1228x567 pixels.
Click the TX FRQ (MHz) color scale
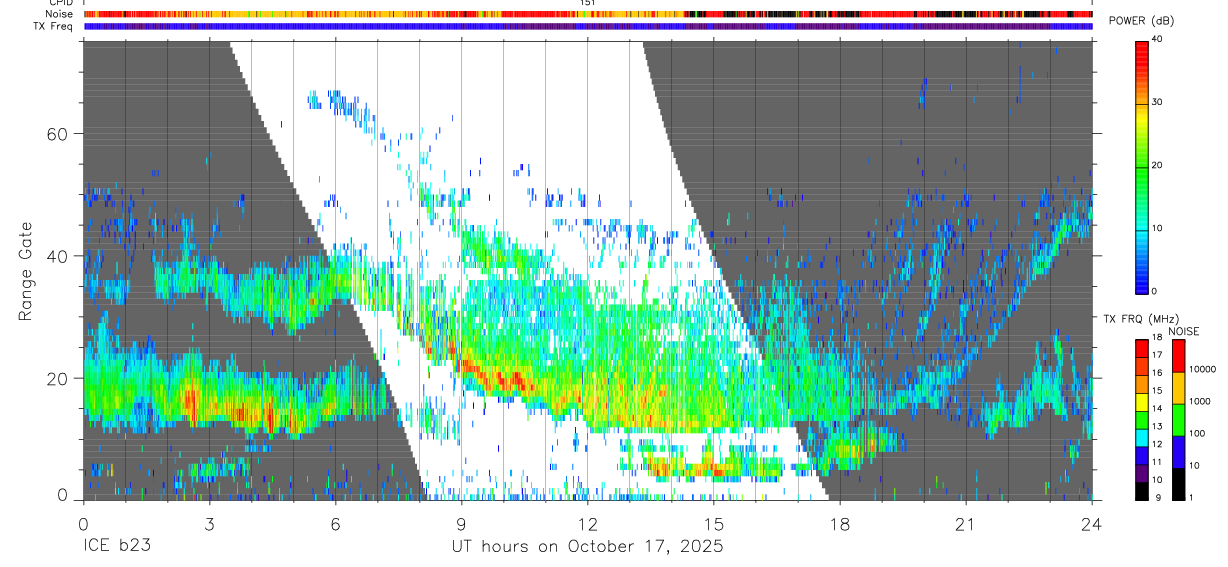(x=1142, y=418)
